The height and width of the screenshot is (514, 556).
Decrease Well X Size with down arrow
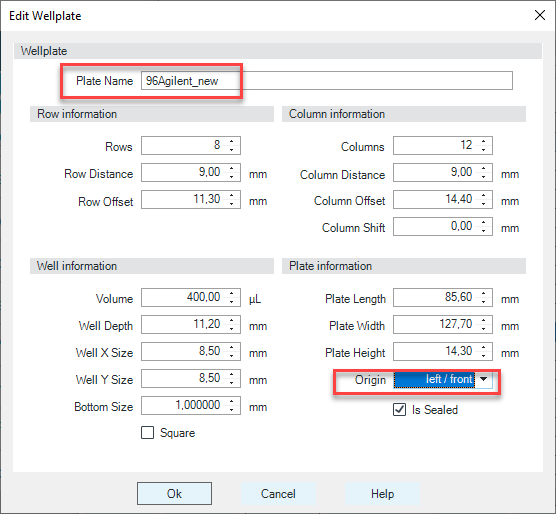pyautogui.click(x=232, y=355)
